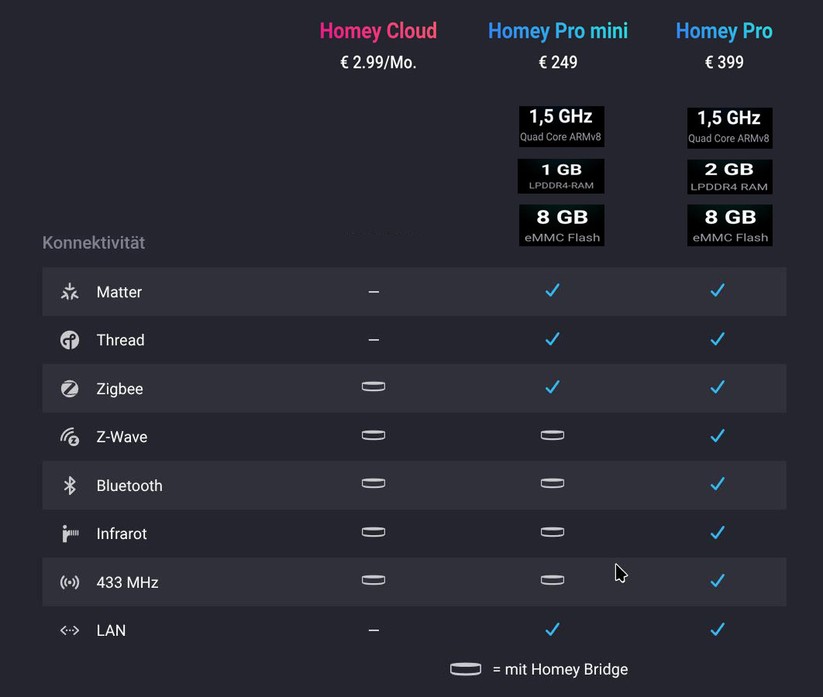Click Homey Cloud Zigbee bridge icon
The width and height of the screenshot is (823, 697).
[373, 387]
